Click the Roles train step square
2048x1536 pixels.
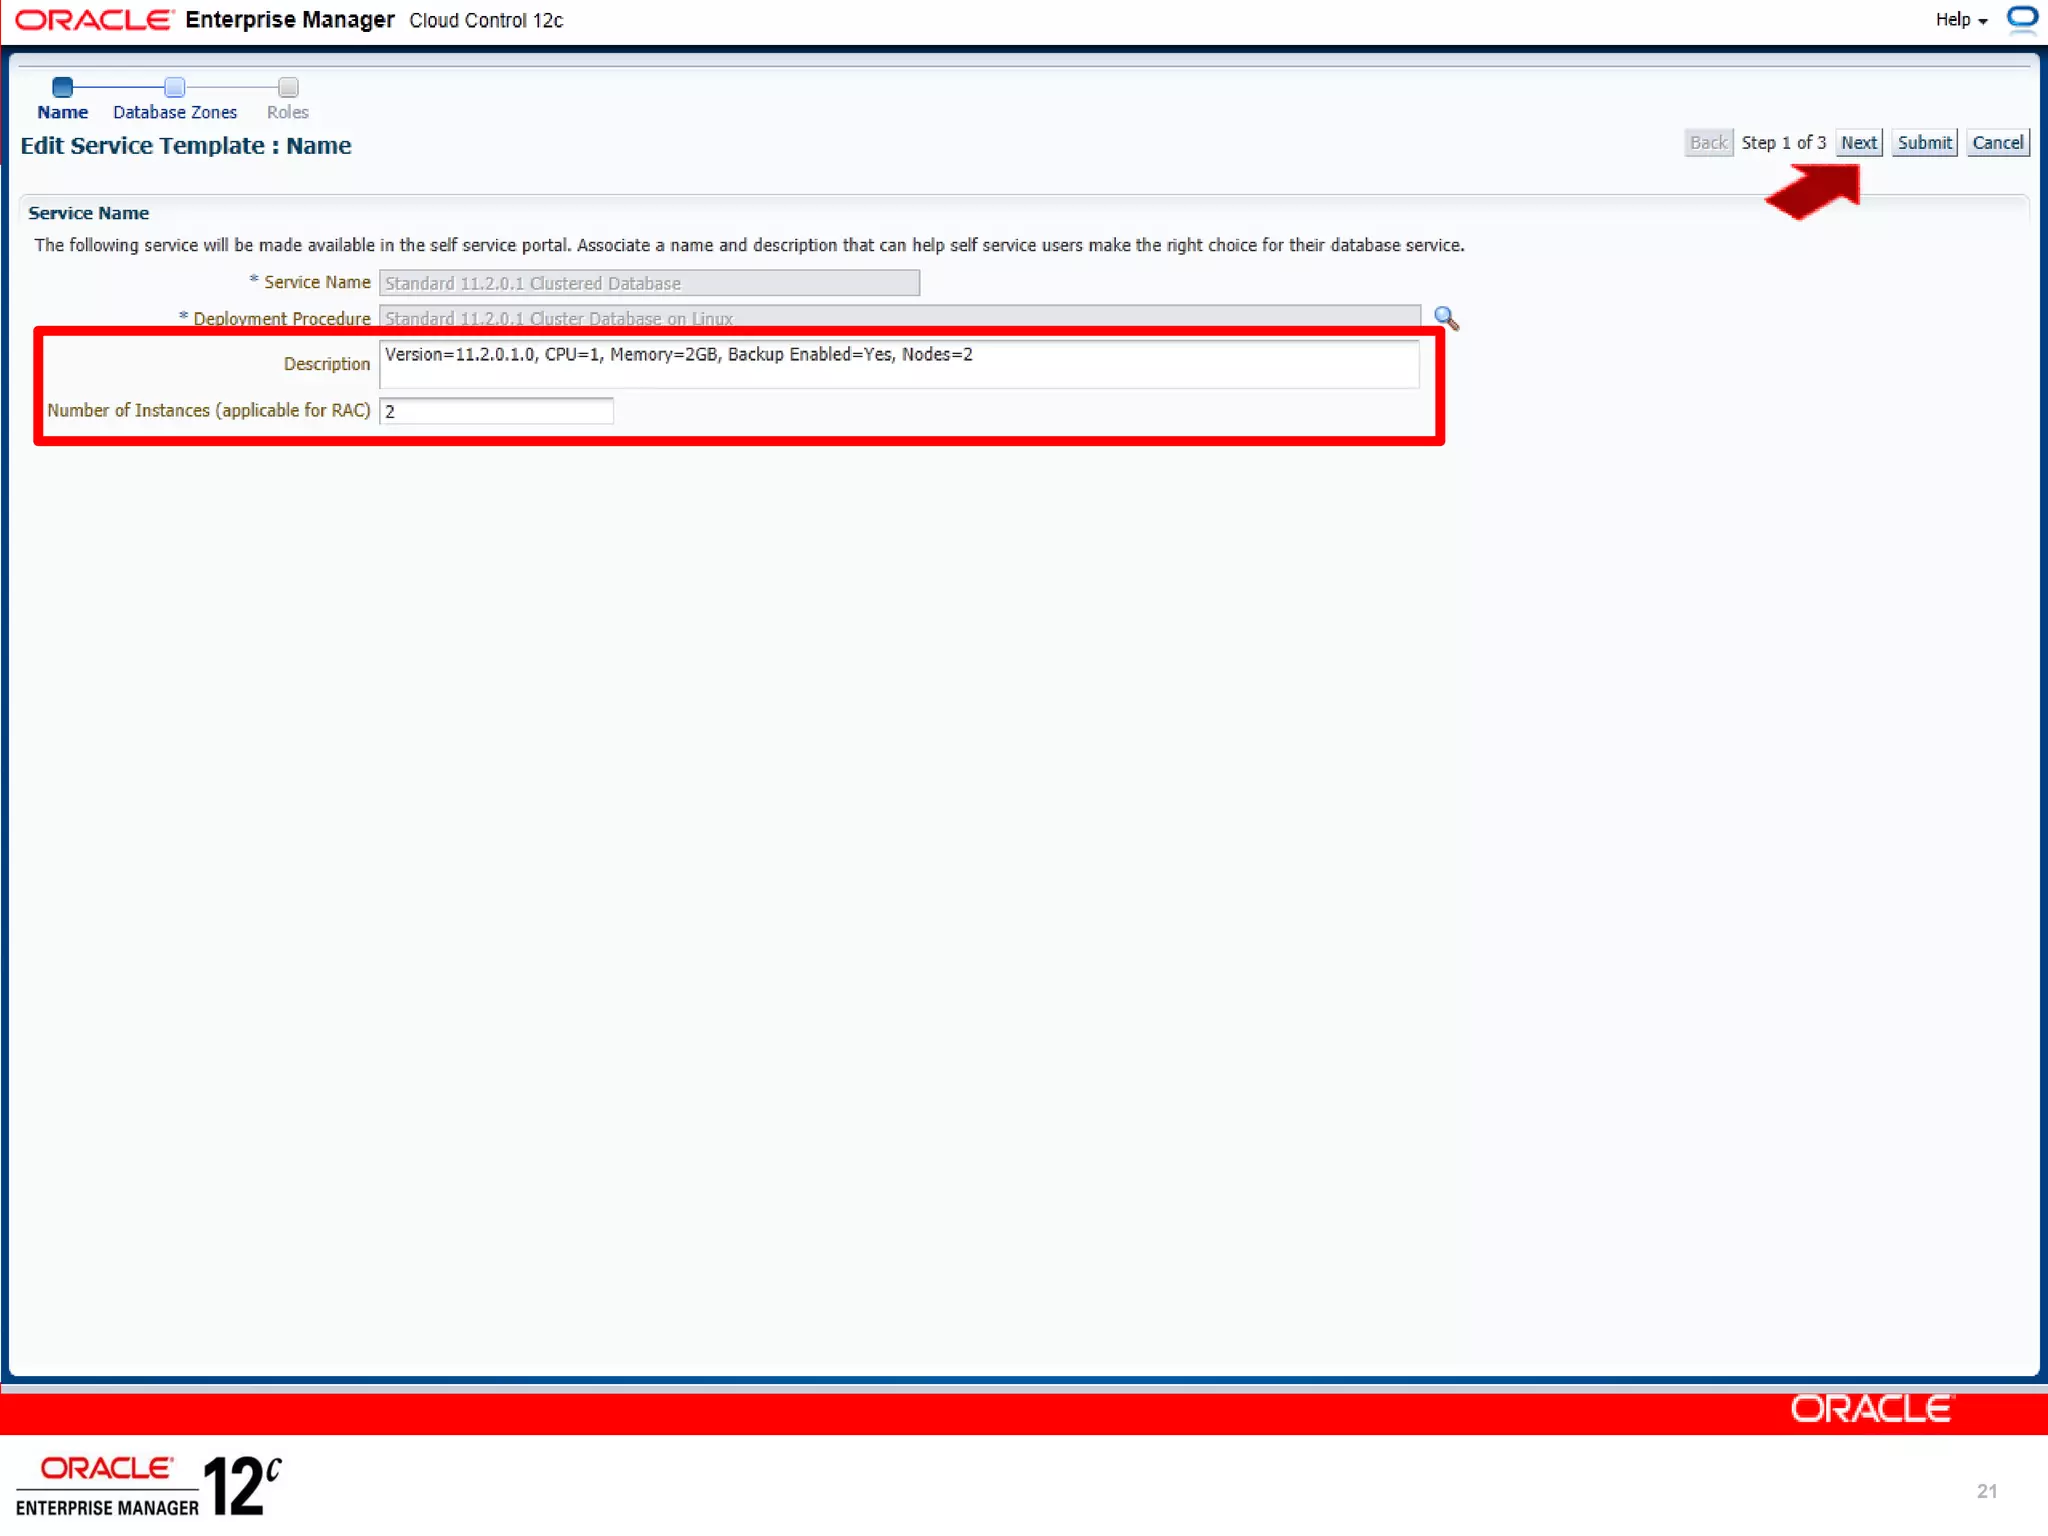click(x=288, y=87)
